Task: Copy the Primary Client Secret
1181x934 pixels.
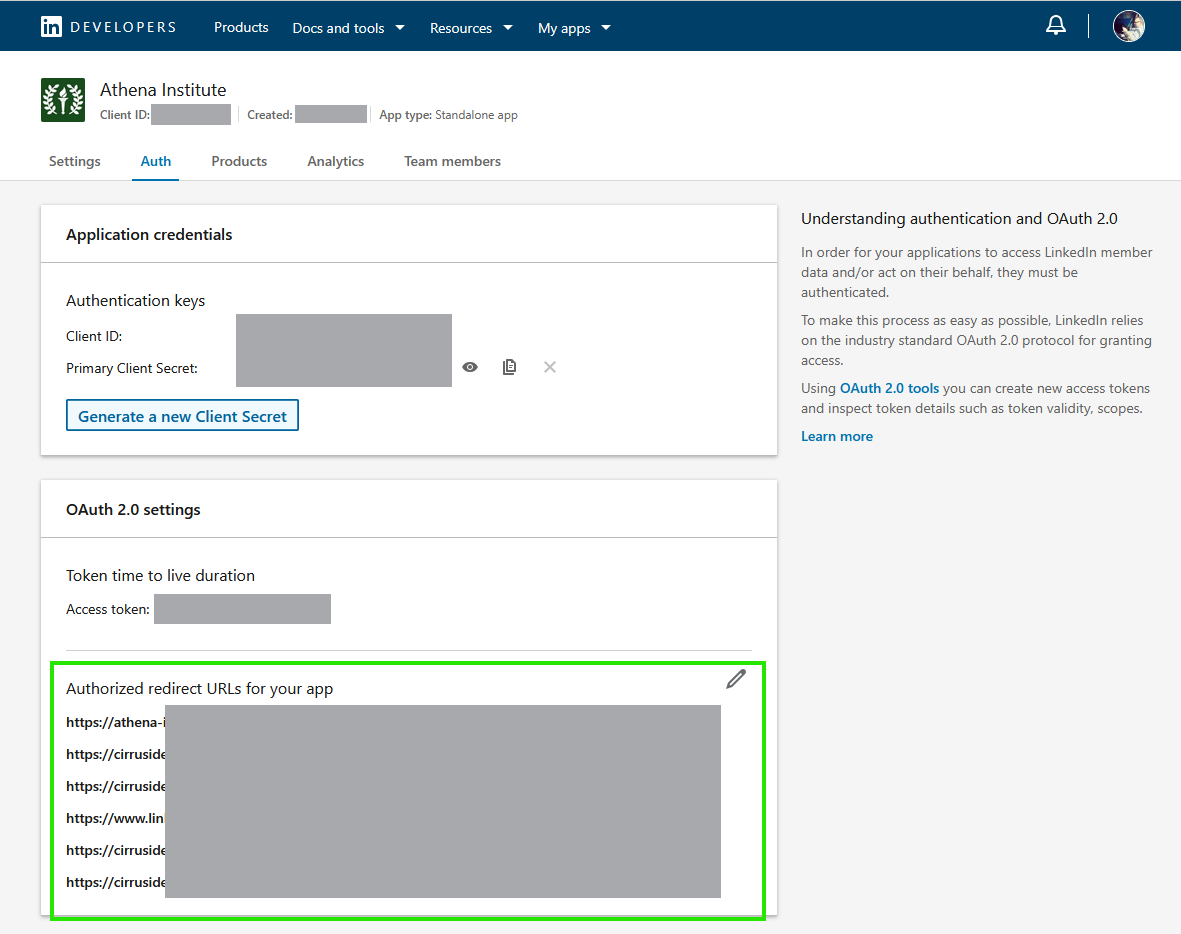Action: click(x=509, y=367)
